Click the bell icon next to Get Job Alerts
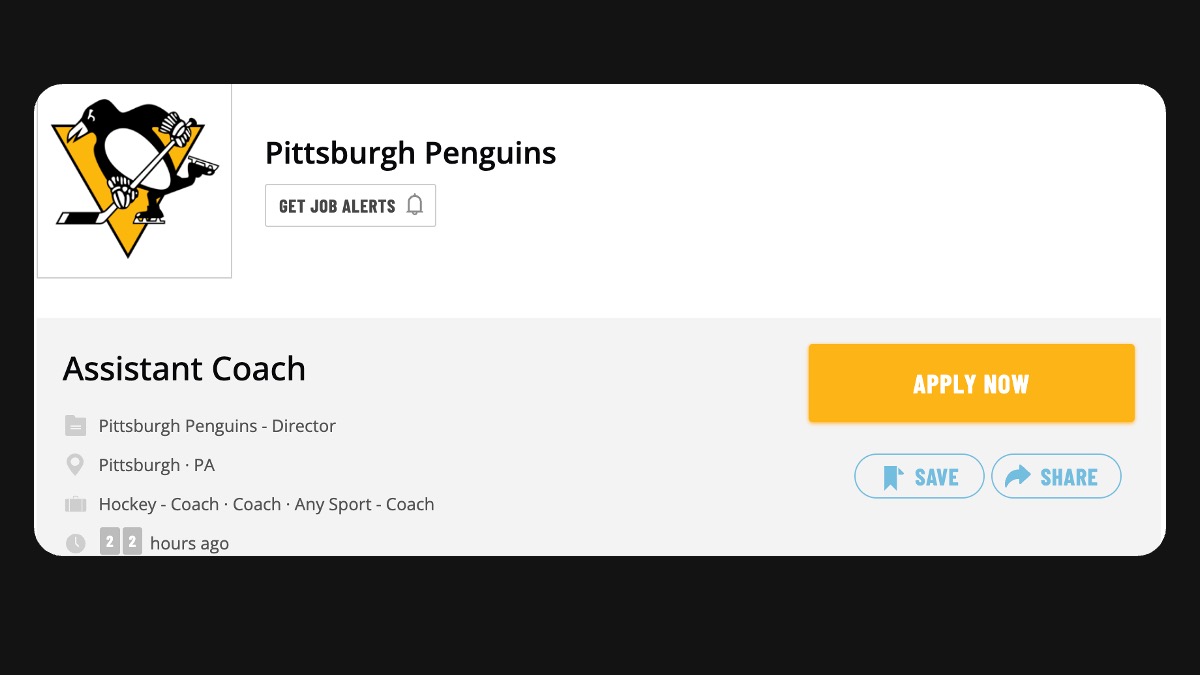 (417, 204)
